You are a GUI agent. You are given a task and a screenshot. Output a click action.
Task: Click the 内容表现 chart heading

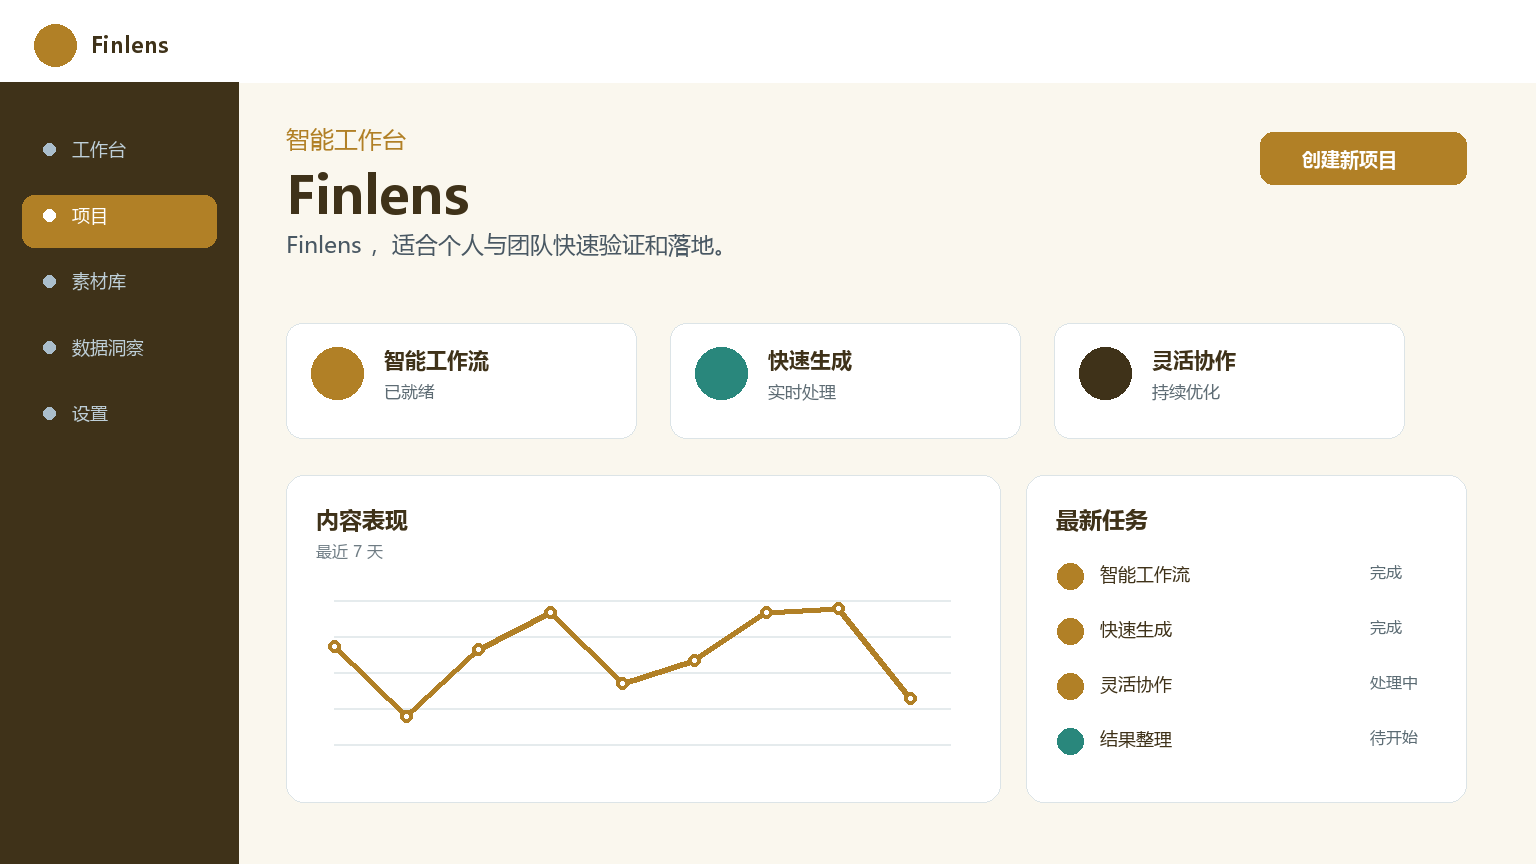click(362, 521)
